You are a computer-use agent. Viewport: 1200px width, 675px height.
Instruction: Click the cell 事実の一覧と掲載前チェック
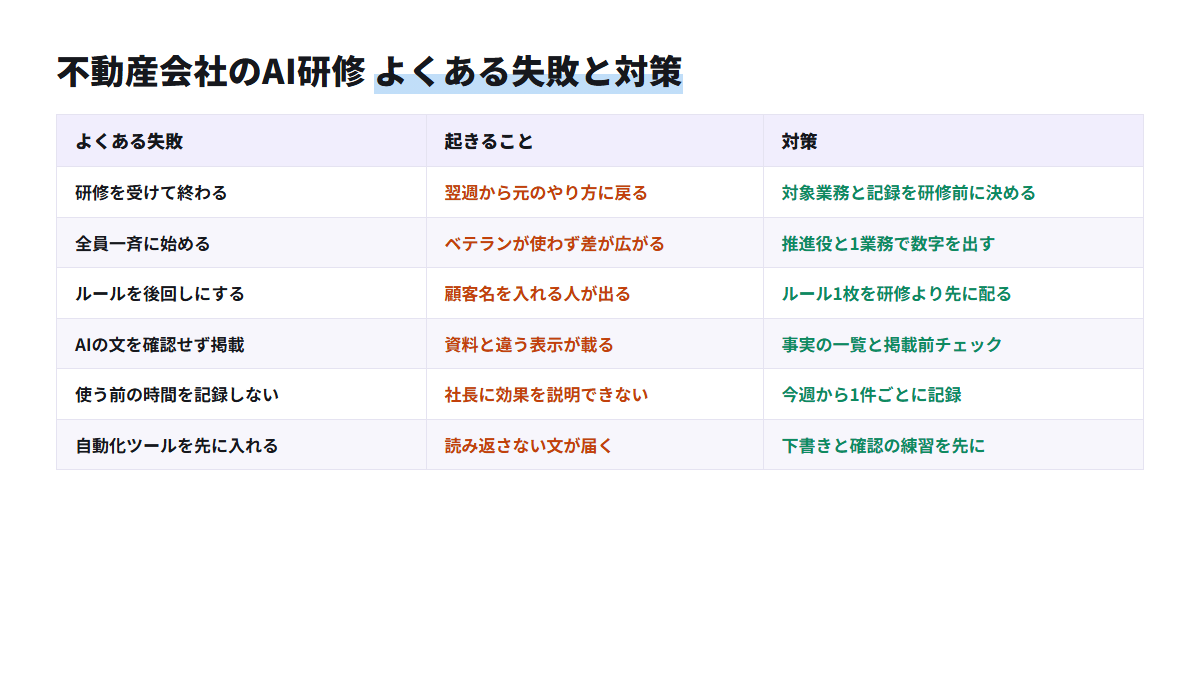pos(953,344)
